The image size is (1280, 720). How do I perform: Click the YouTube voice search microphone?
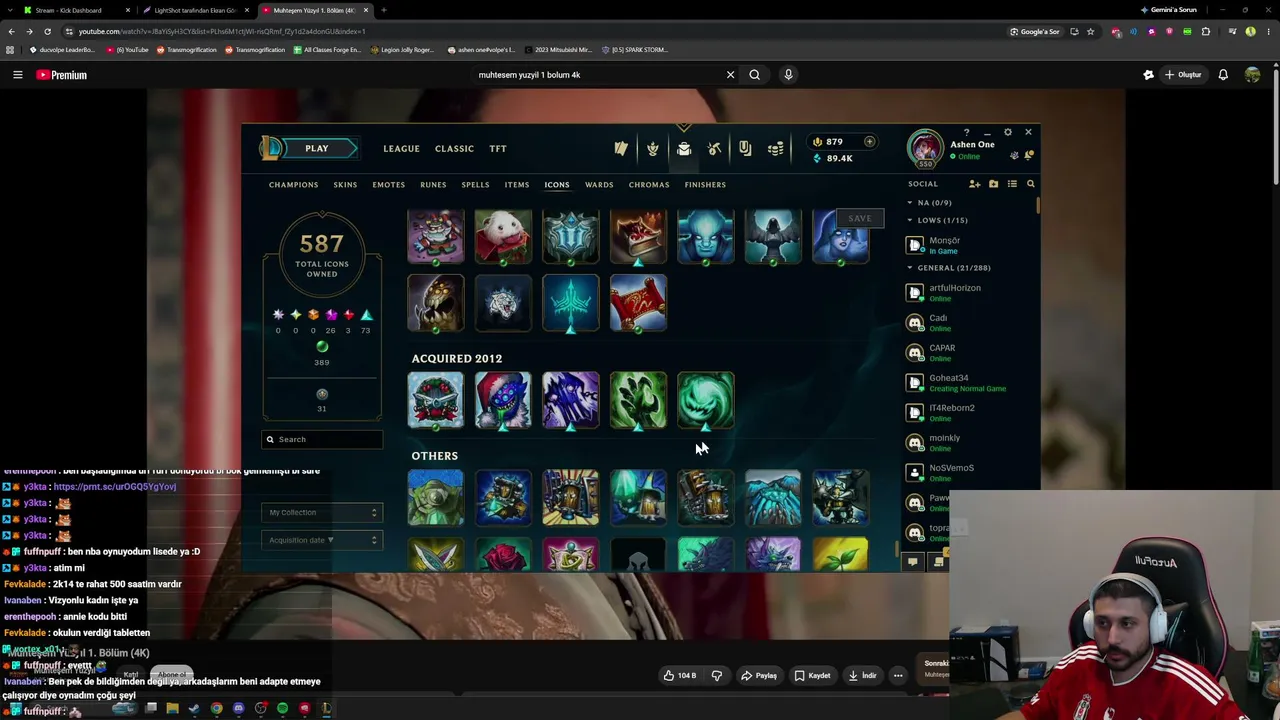788,74
